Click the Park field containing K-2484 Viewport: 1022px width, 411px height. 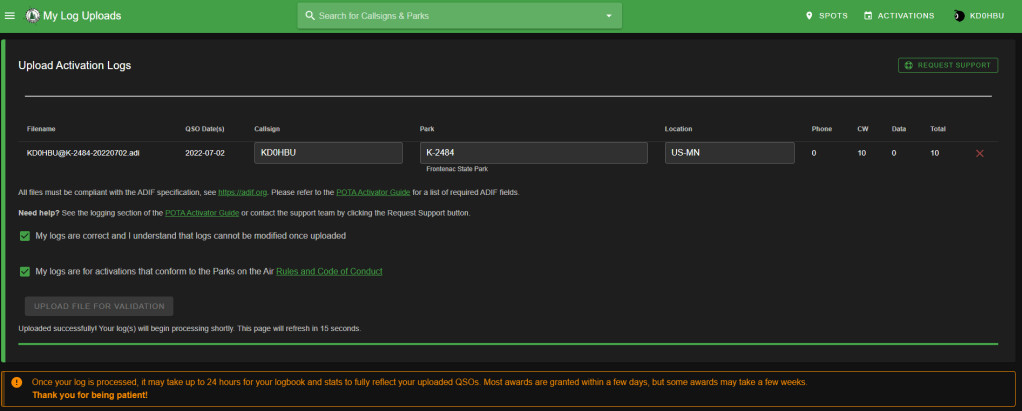click(x=534, y=153)
